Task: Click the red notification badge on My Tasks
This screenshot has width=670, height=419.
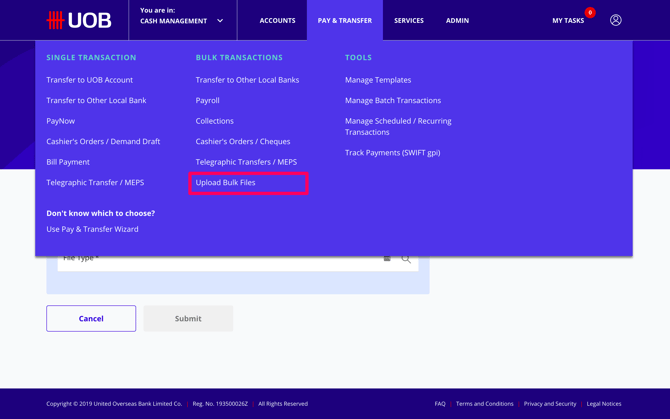Action: 590,12
